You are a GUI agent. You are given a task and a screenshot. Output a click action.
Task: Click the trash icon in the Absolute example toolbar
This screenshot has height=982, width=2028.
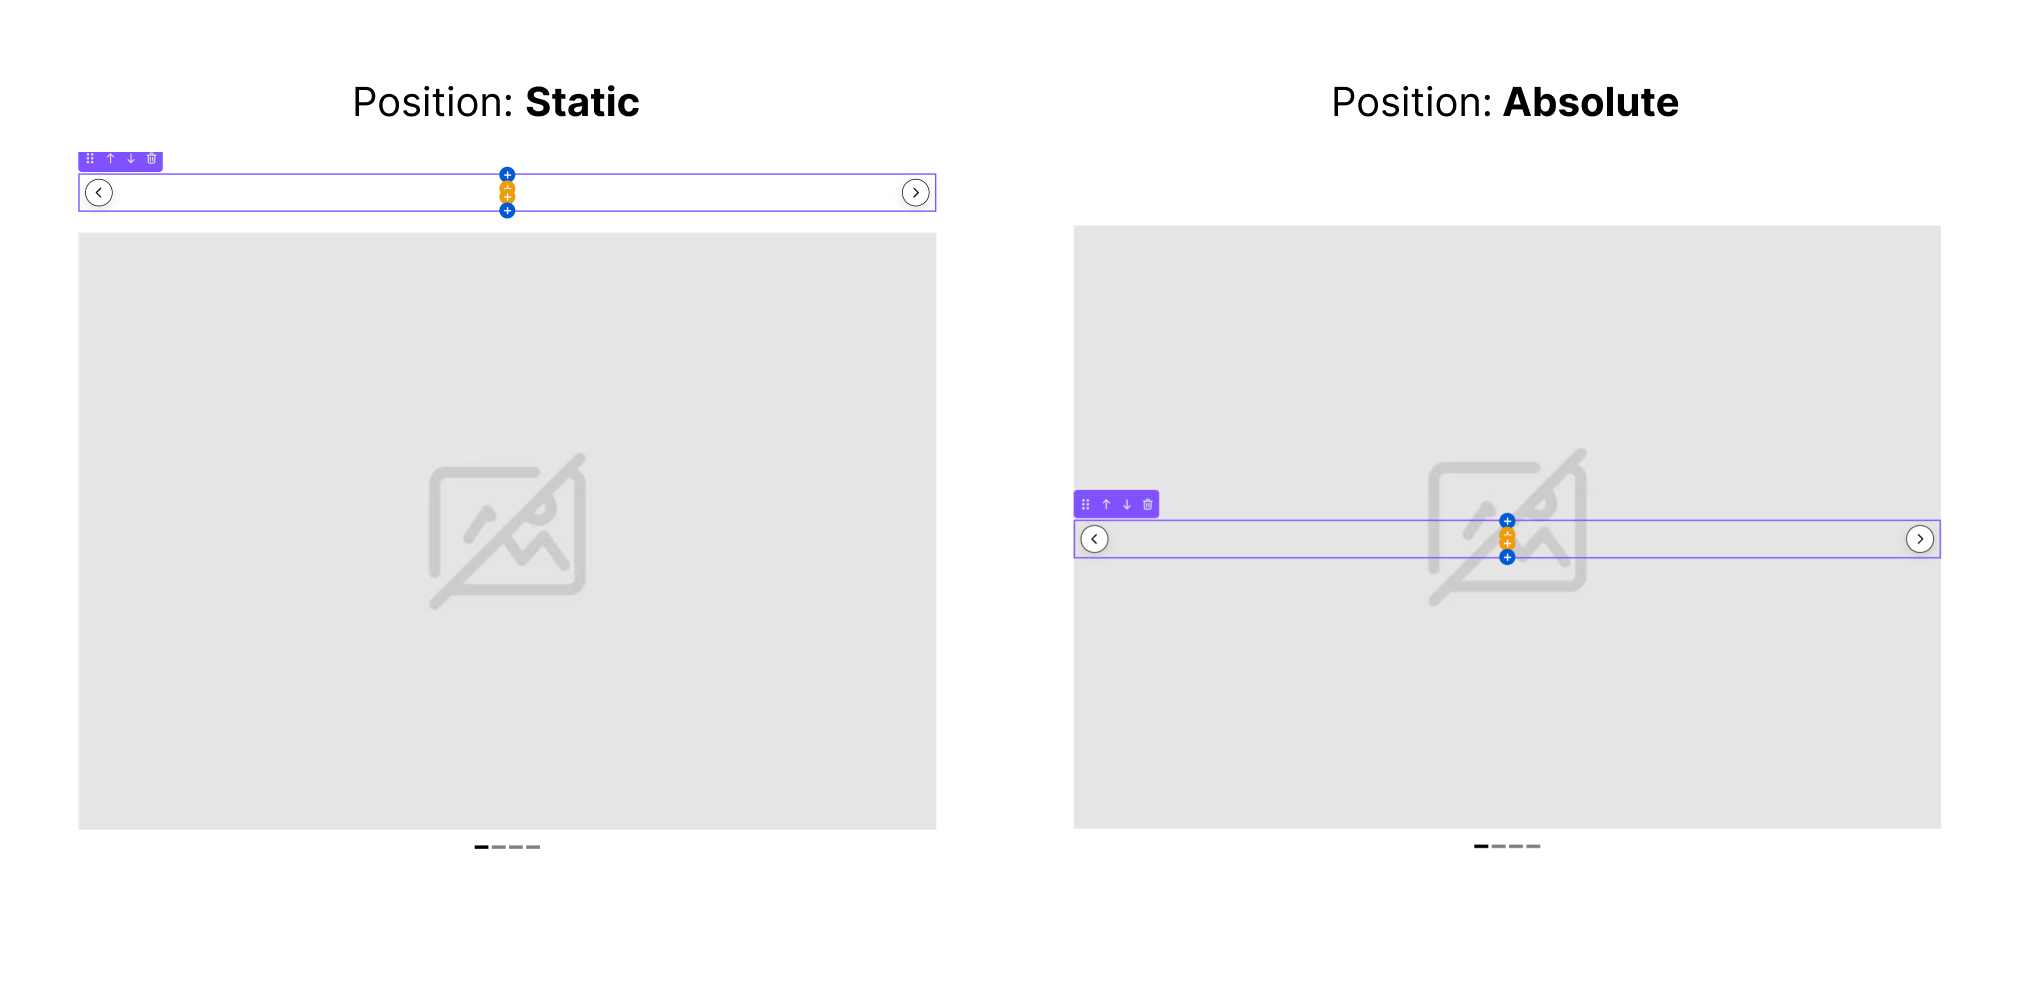1148,505
